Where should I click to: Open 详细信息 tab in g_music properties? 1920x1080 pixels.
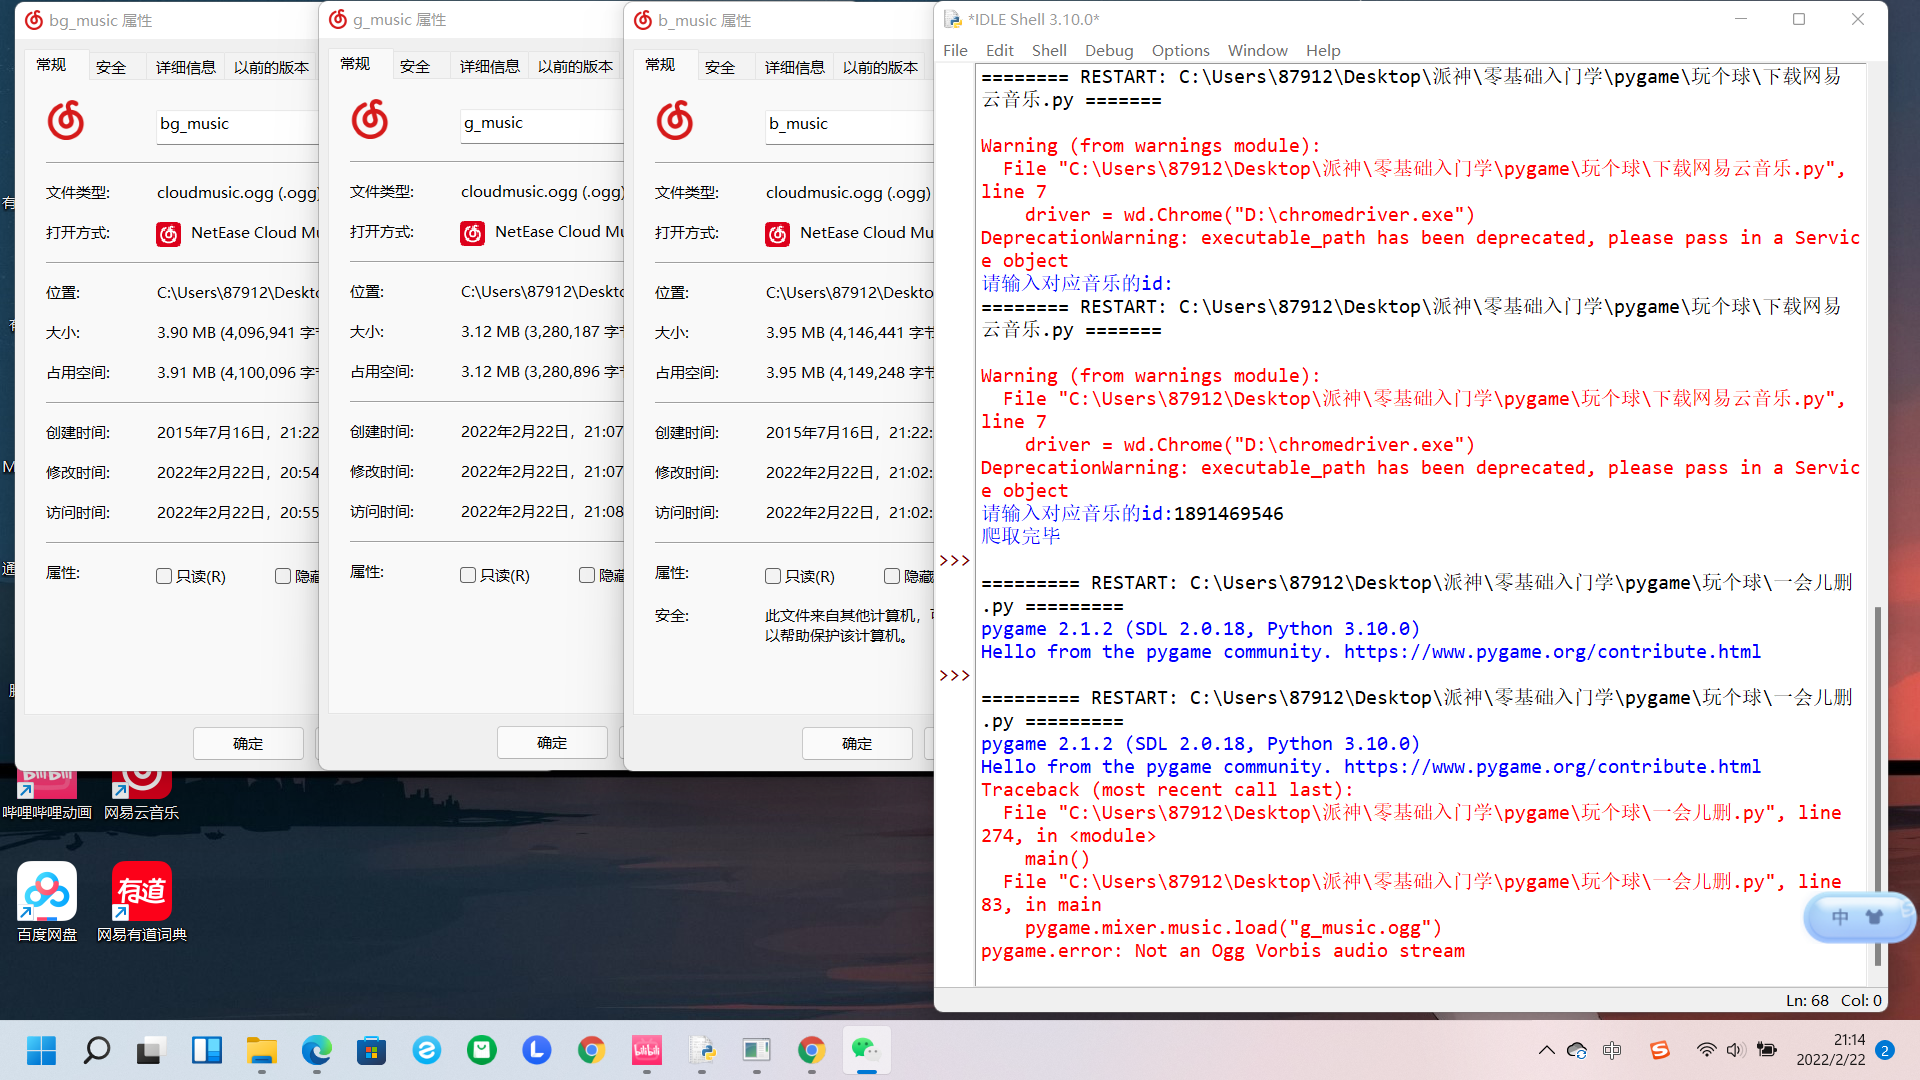490,66
